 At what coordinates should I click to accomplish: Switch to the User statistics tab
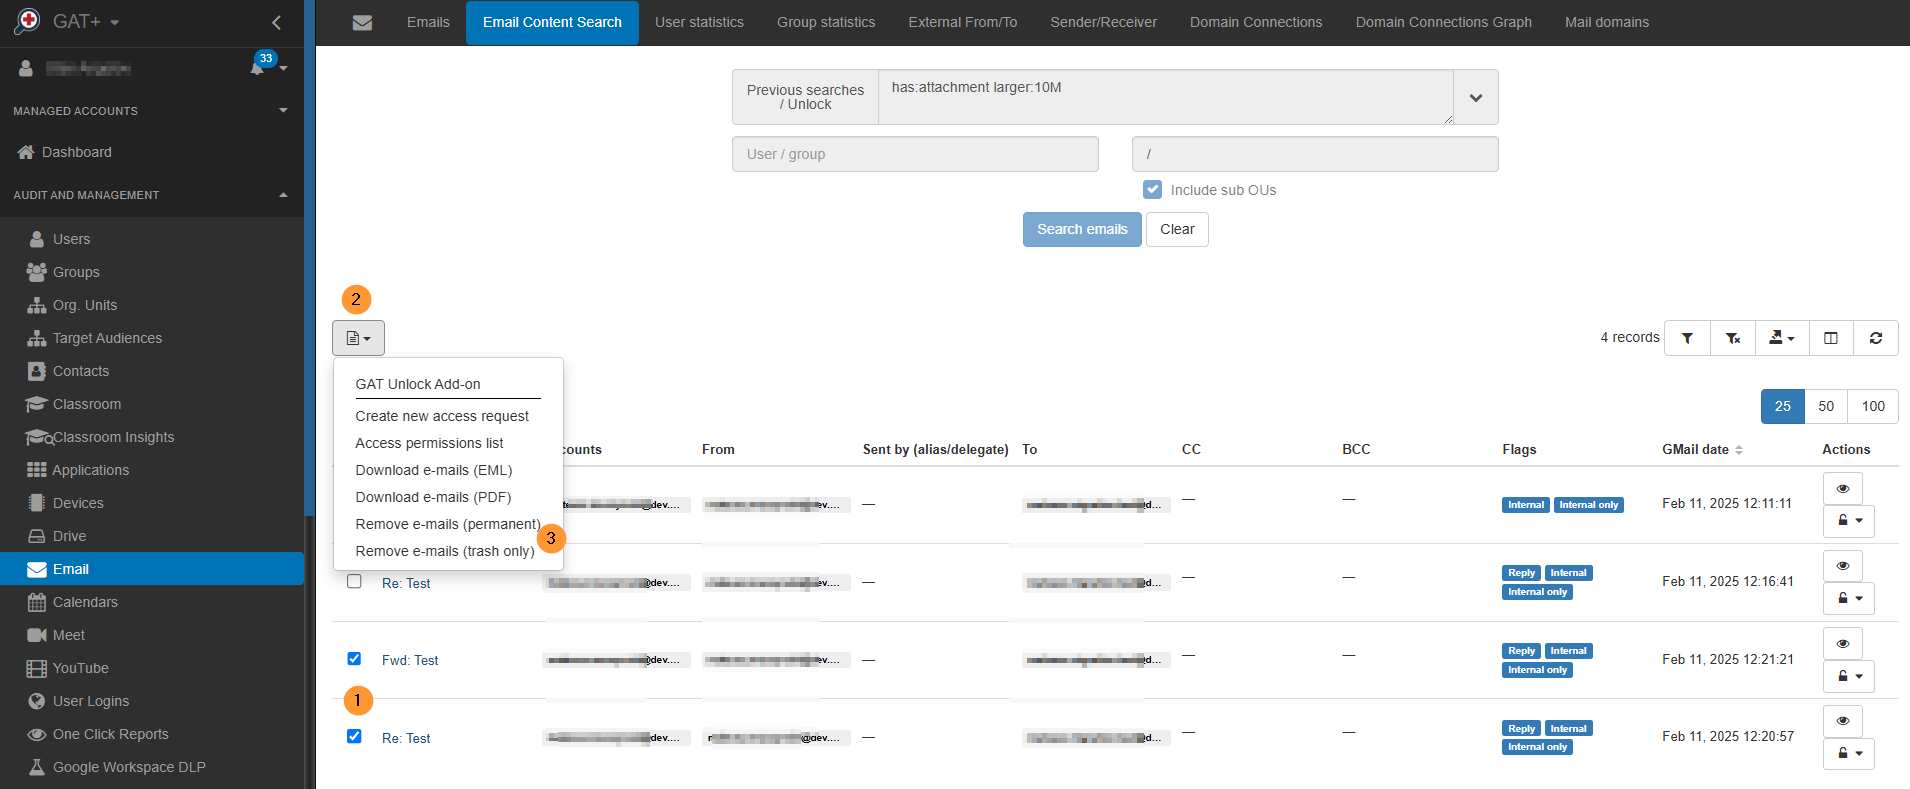[699, 22]
